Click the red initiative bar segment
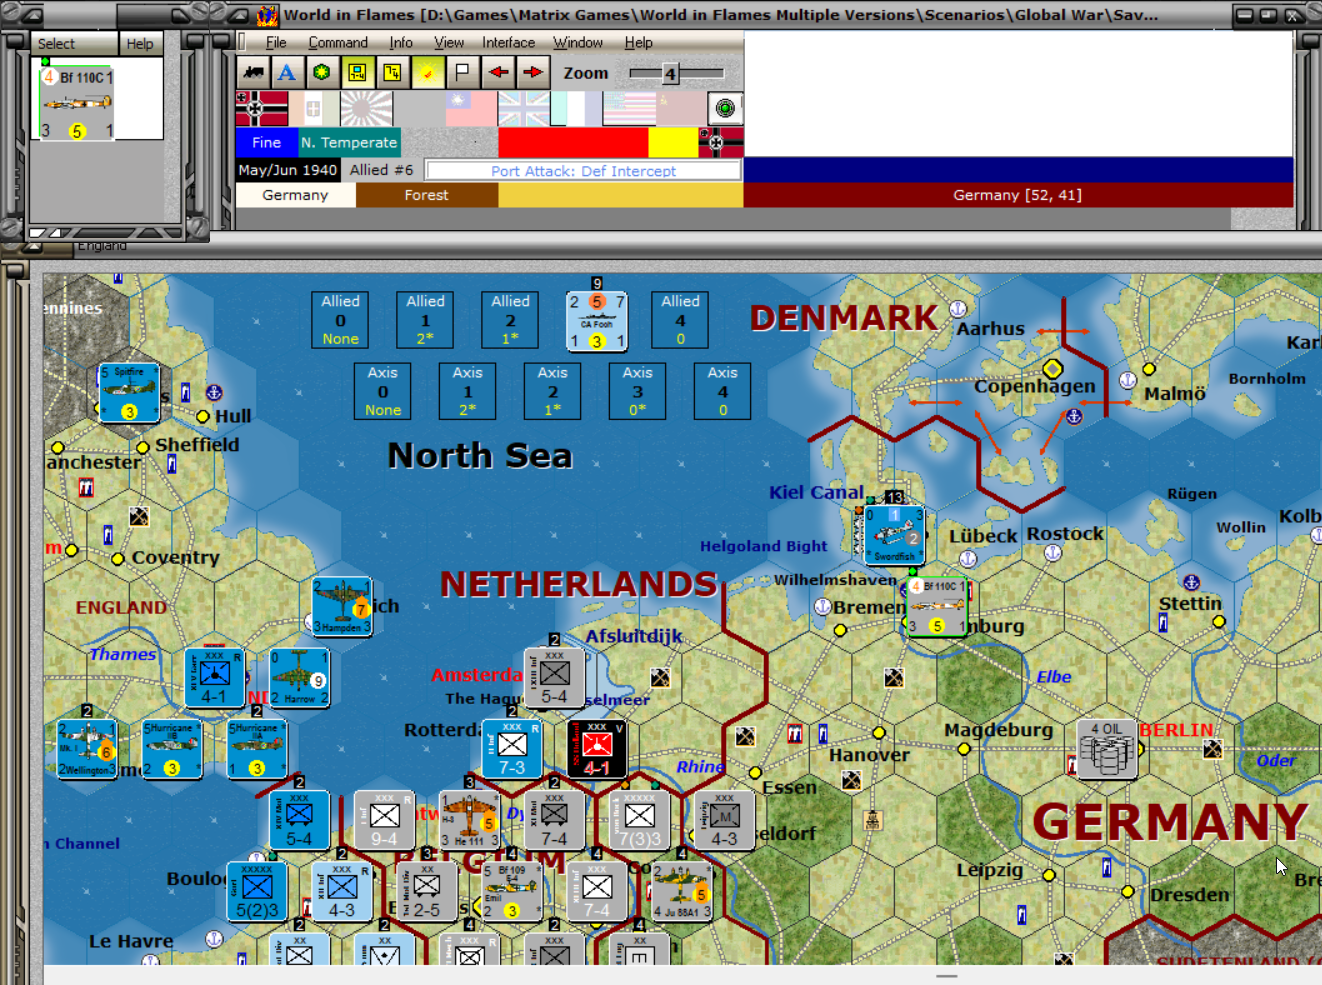 [x=573, y=142]
